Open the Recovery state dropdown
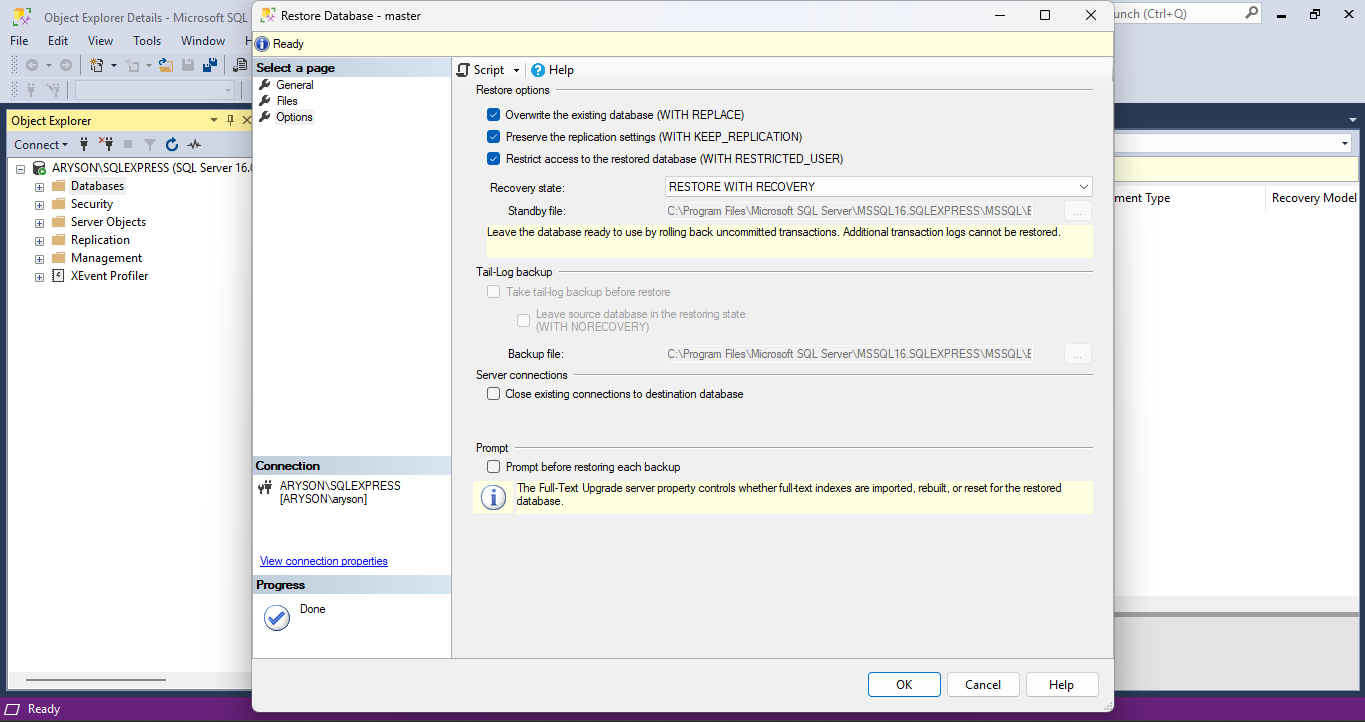 (1083, 186)
